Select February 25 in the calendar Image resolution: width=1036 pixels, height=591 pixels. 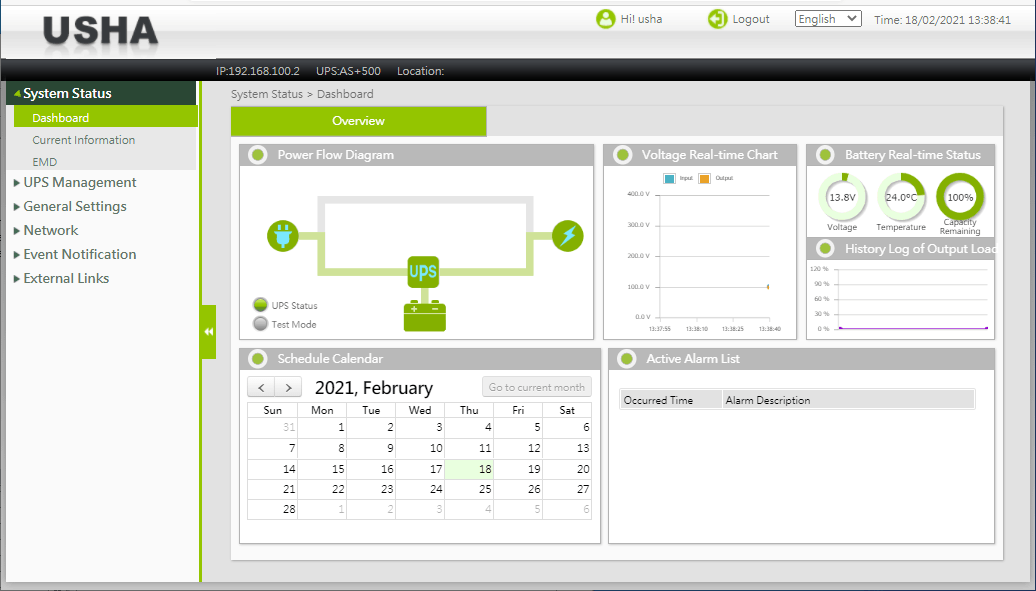484,489
